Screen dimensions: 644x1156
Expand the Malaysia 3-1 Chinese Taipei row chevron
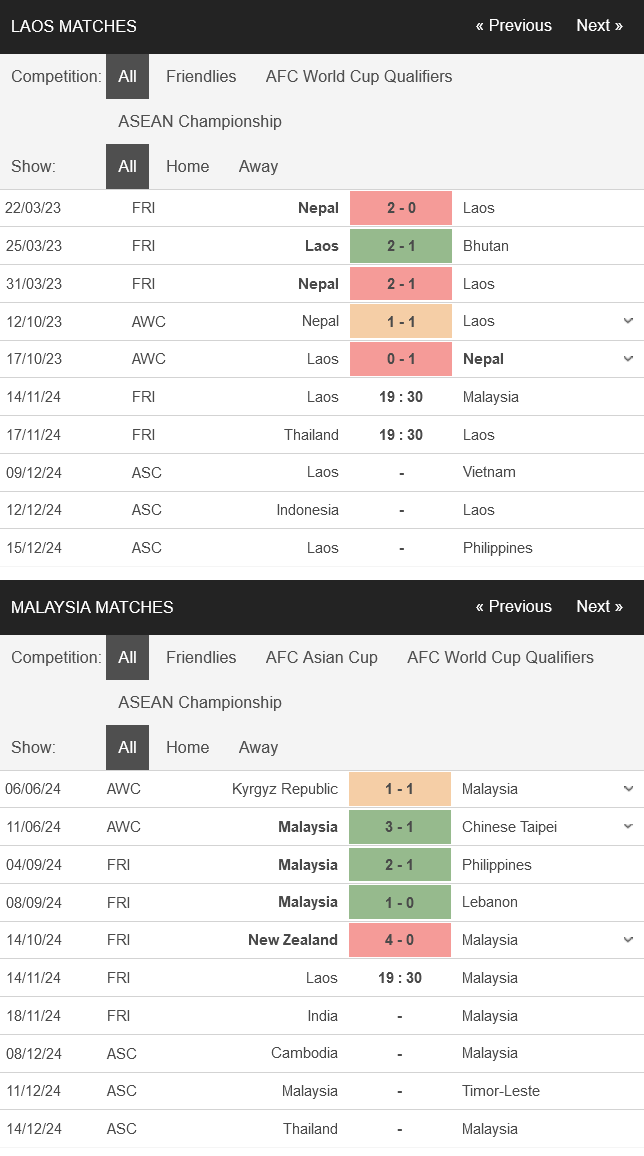628,826
